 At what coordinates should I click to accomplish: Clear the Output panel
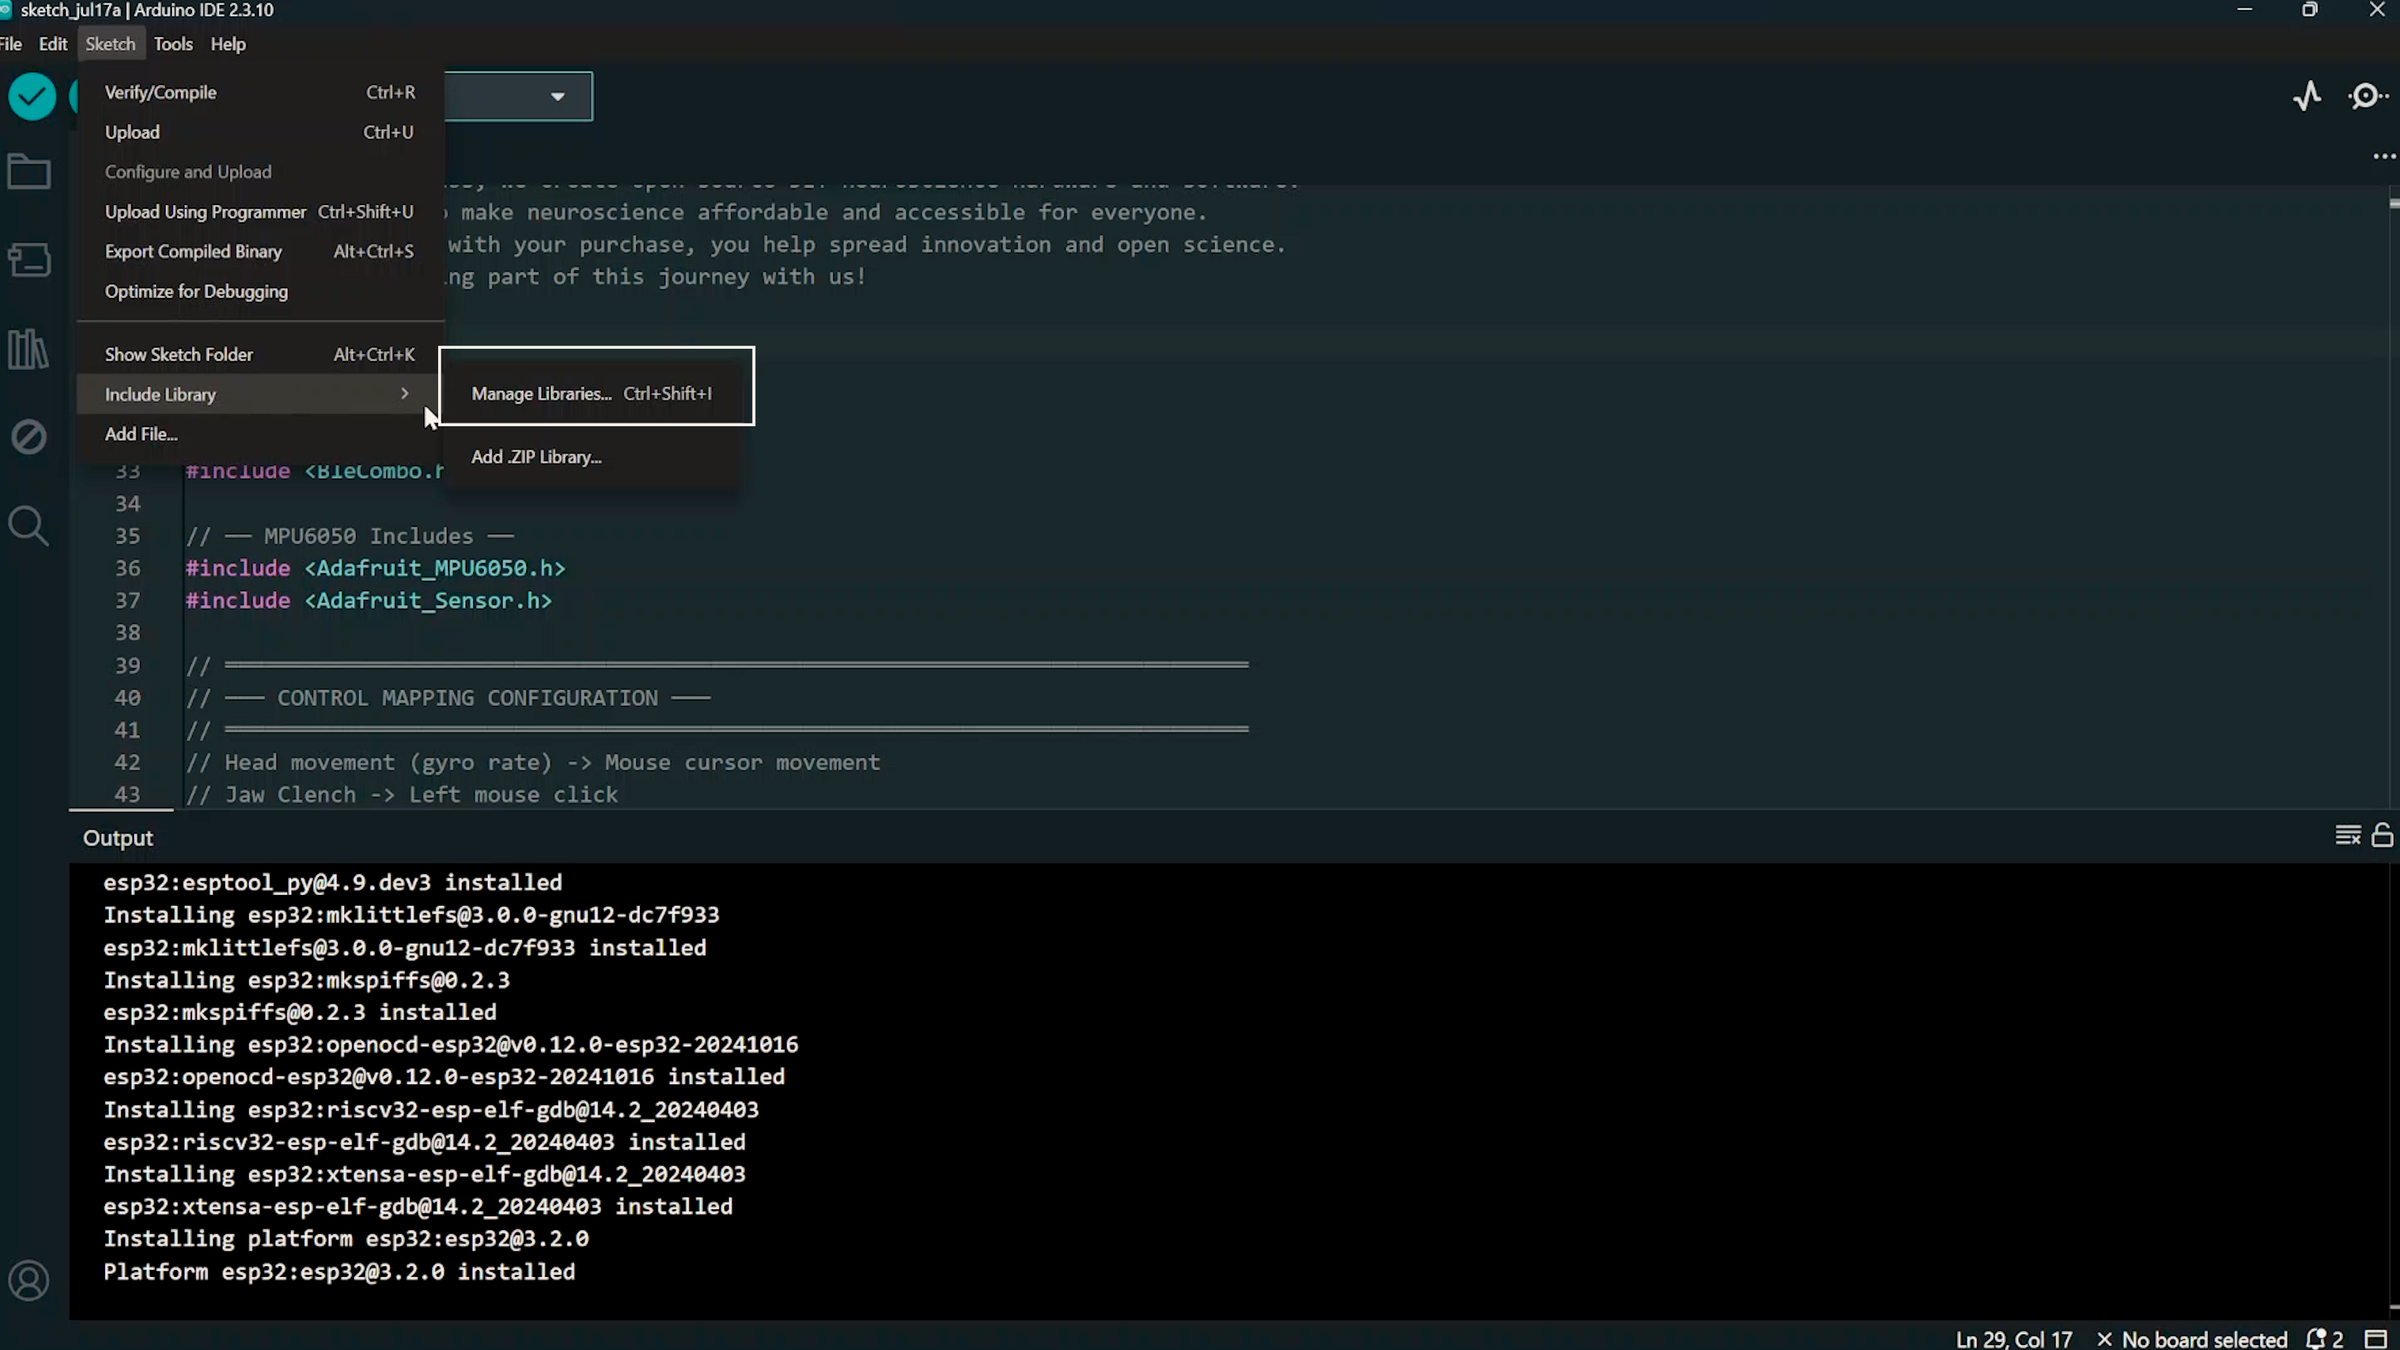(x=2348, y=835)
